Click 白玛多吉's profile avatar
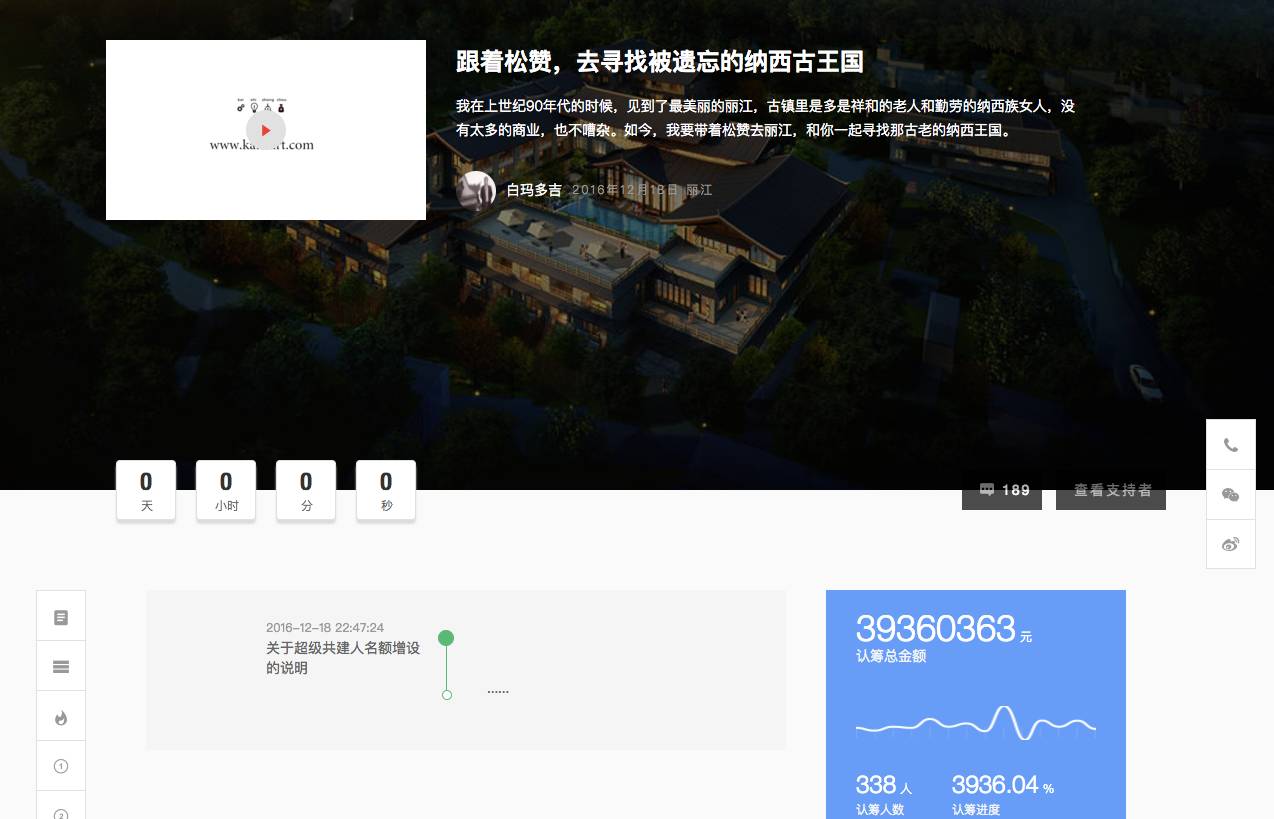The width and height of the screenshot is (1274, 819). pyautogui.click(x=476, y=190)
